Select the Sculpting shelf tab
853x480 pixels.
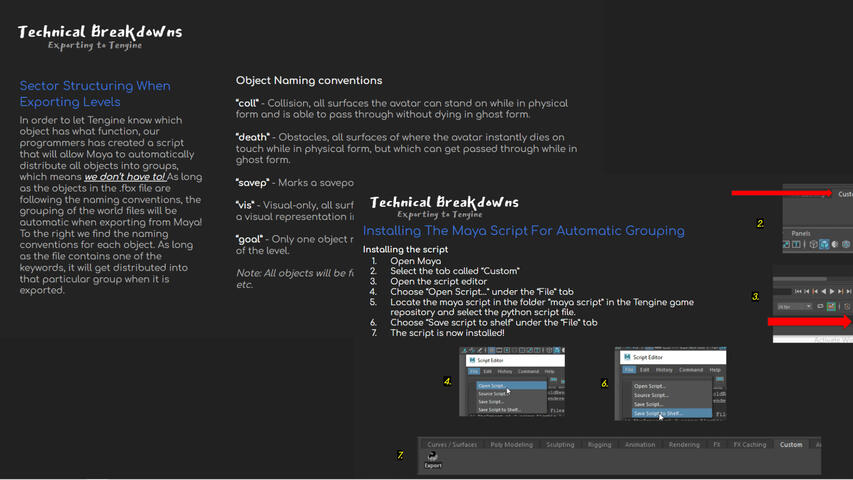click(x=560, y=445)
